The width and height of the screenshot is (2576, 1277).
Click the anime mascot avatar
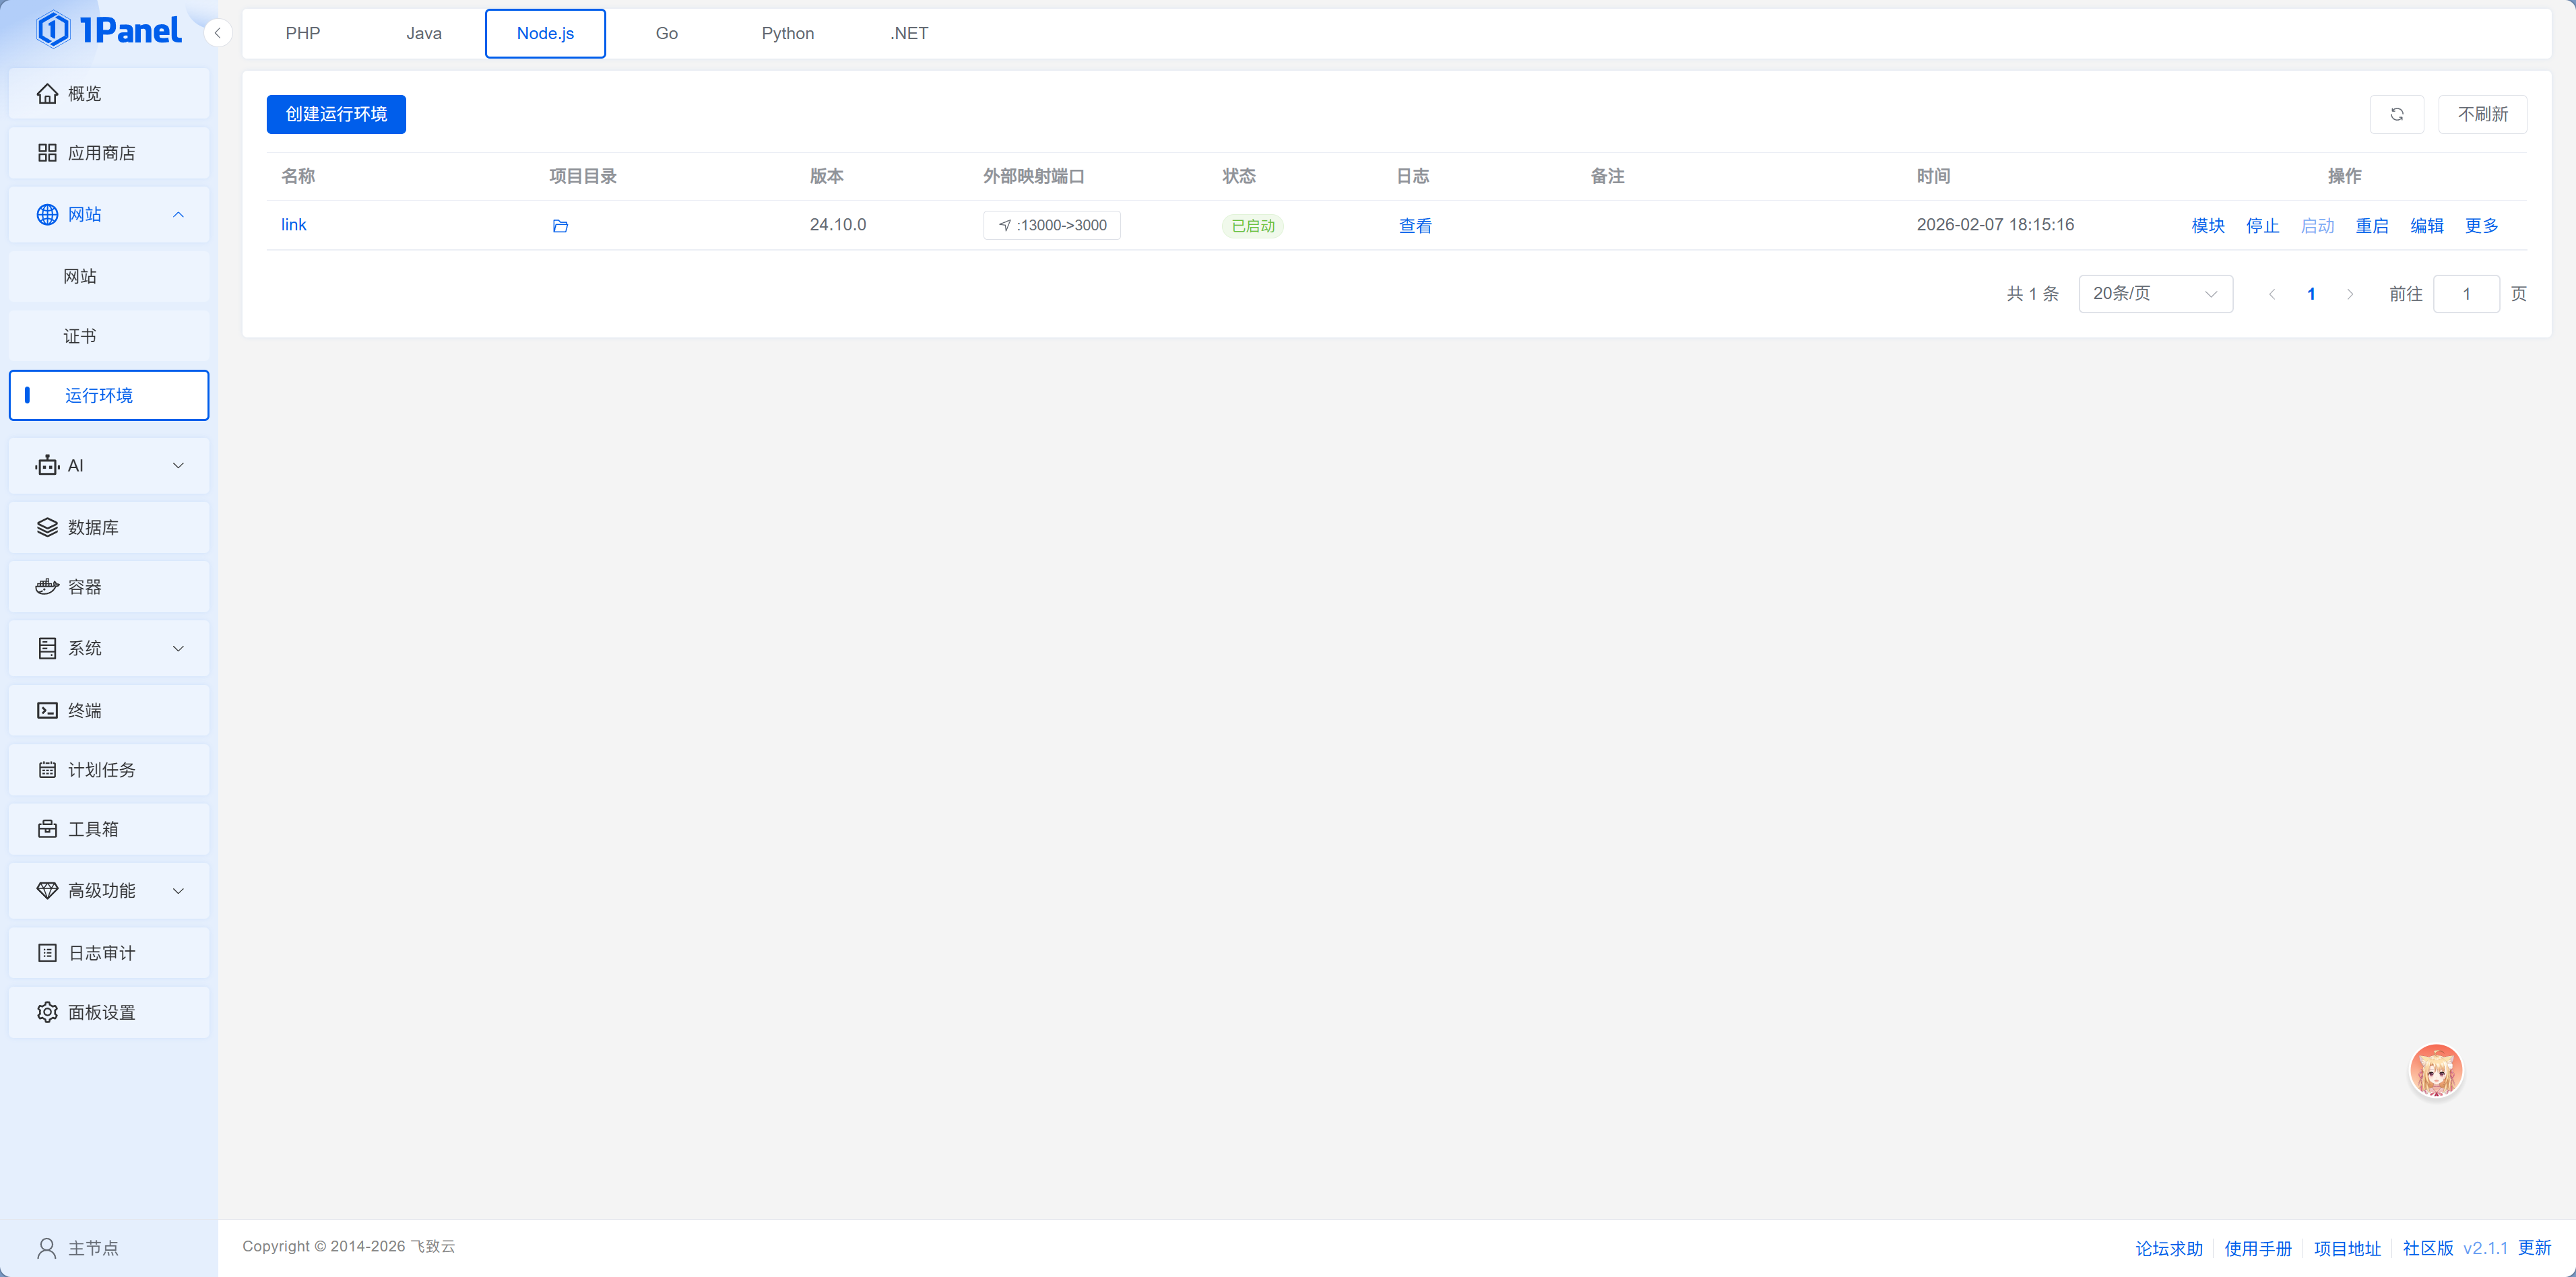tap(2435, 1071)
